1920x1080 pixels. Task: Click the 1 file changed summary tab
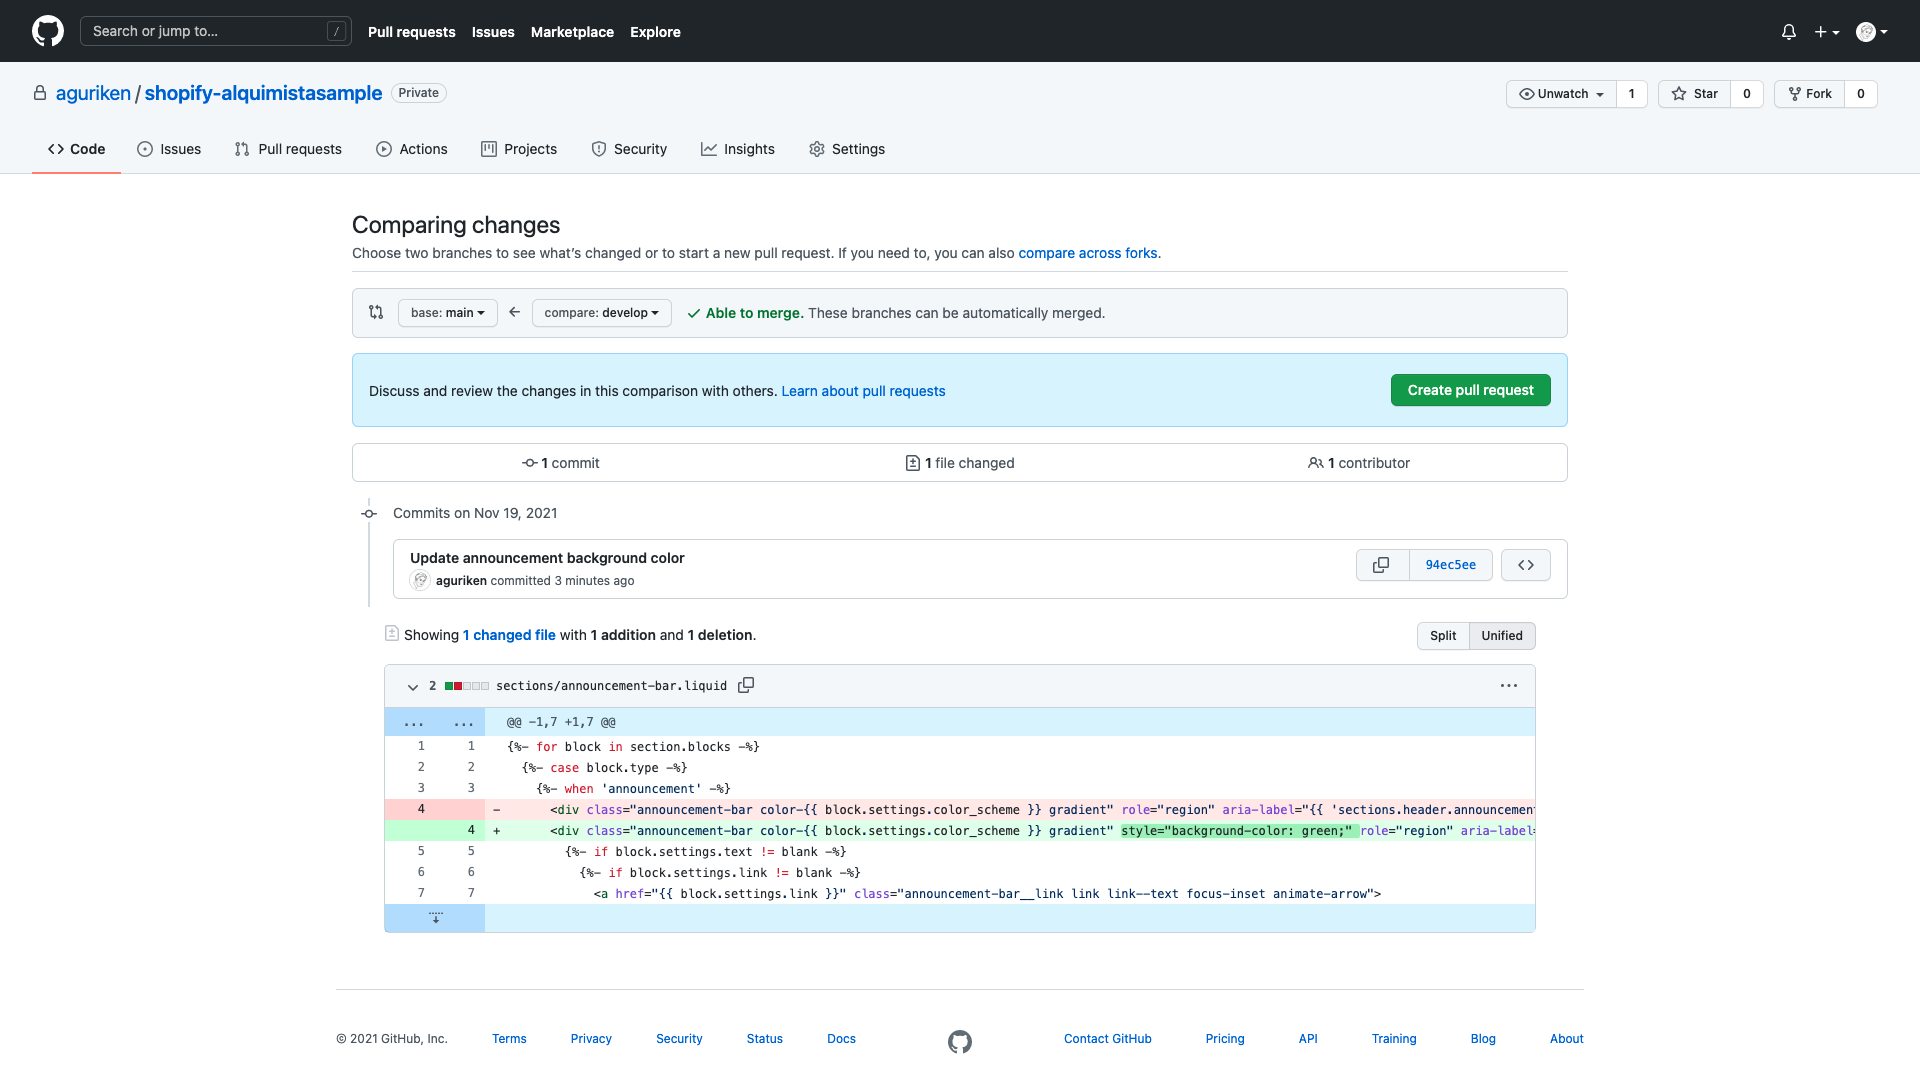(x=959, y=463)
